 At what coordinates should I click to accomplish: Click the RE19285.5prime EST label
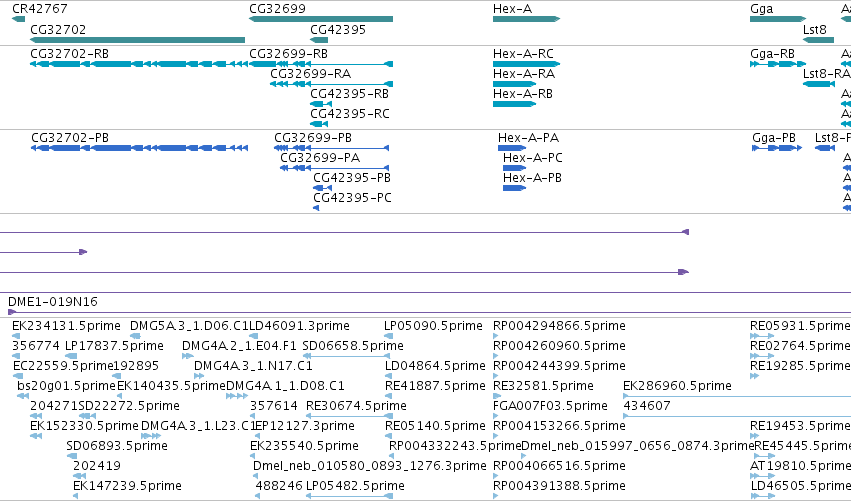pos(800,366)
